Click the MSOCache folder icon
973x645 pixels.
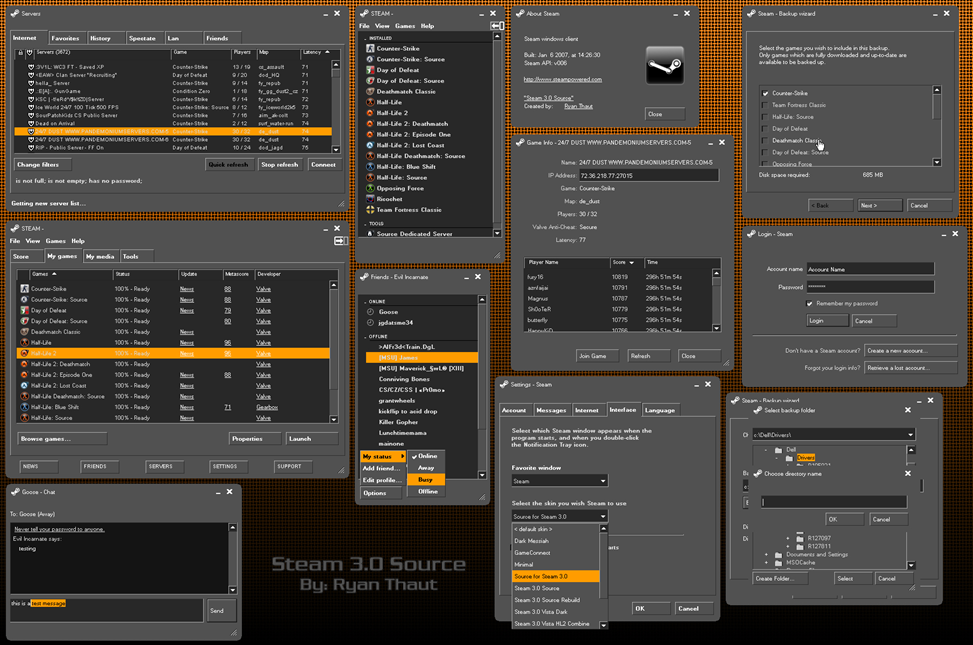[778, 563]
